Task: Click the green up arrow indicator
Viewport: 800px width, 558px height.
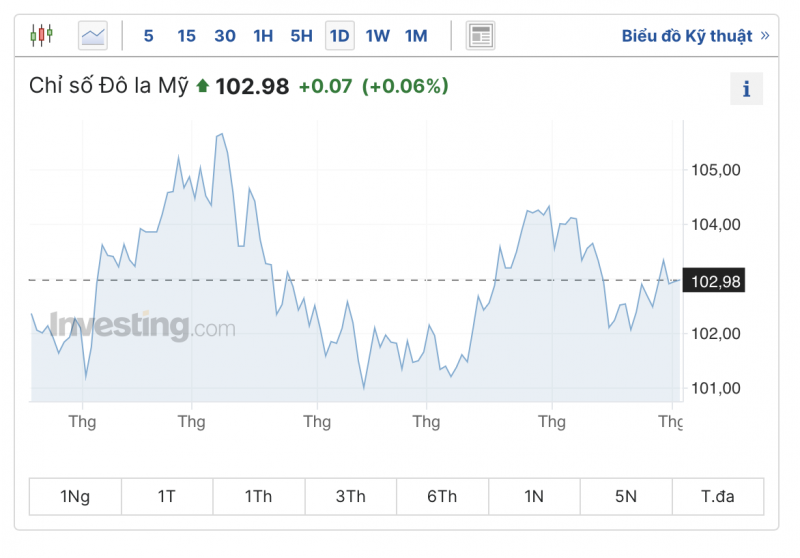Action: coord(203,86)
